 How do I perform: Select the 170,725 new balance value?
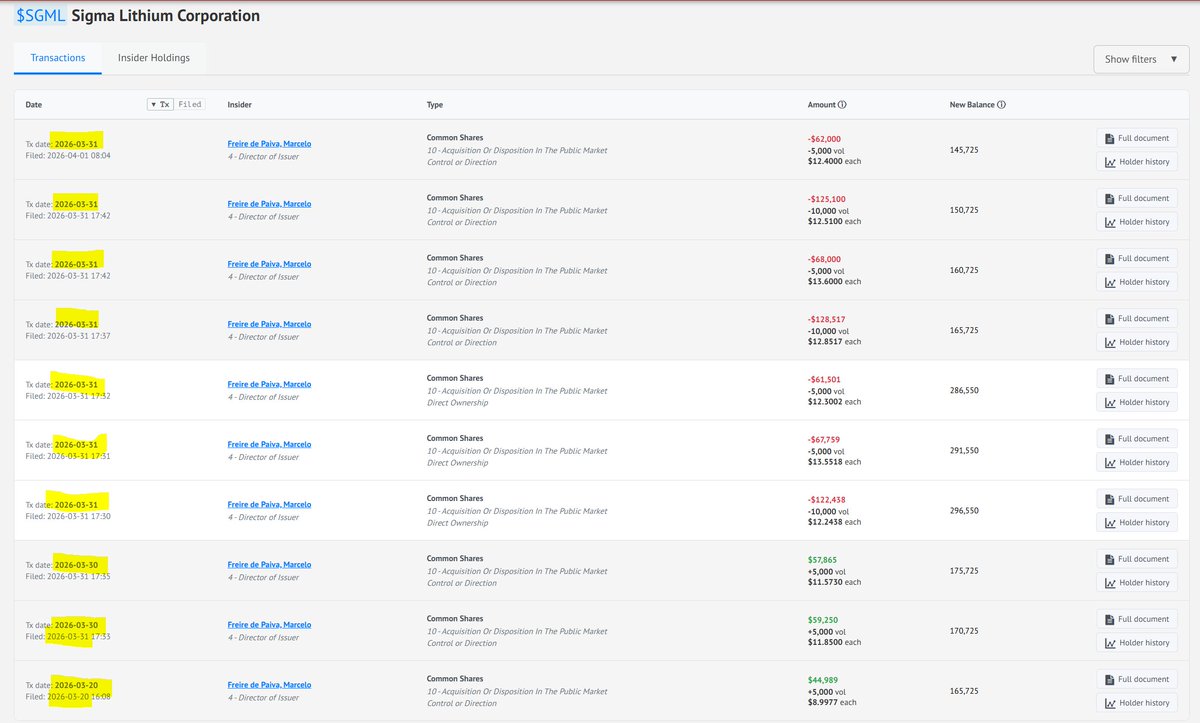coord(964,630)
